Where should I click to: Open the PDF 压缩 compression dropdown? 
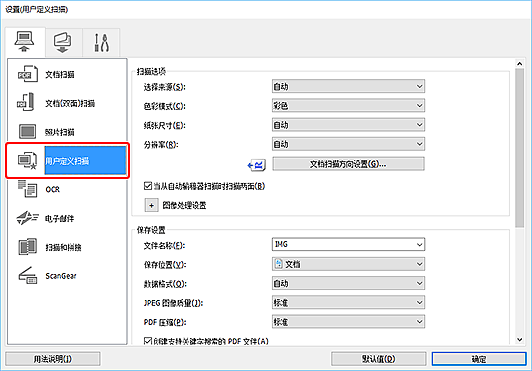348,321
